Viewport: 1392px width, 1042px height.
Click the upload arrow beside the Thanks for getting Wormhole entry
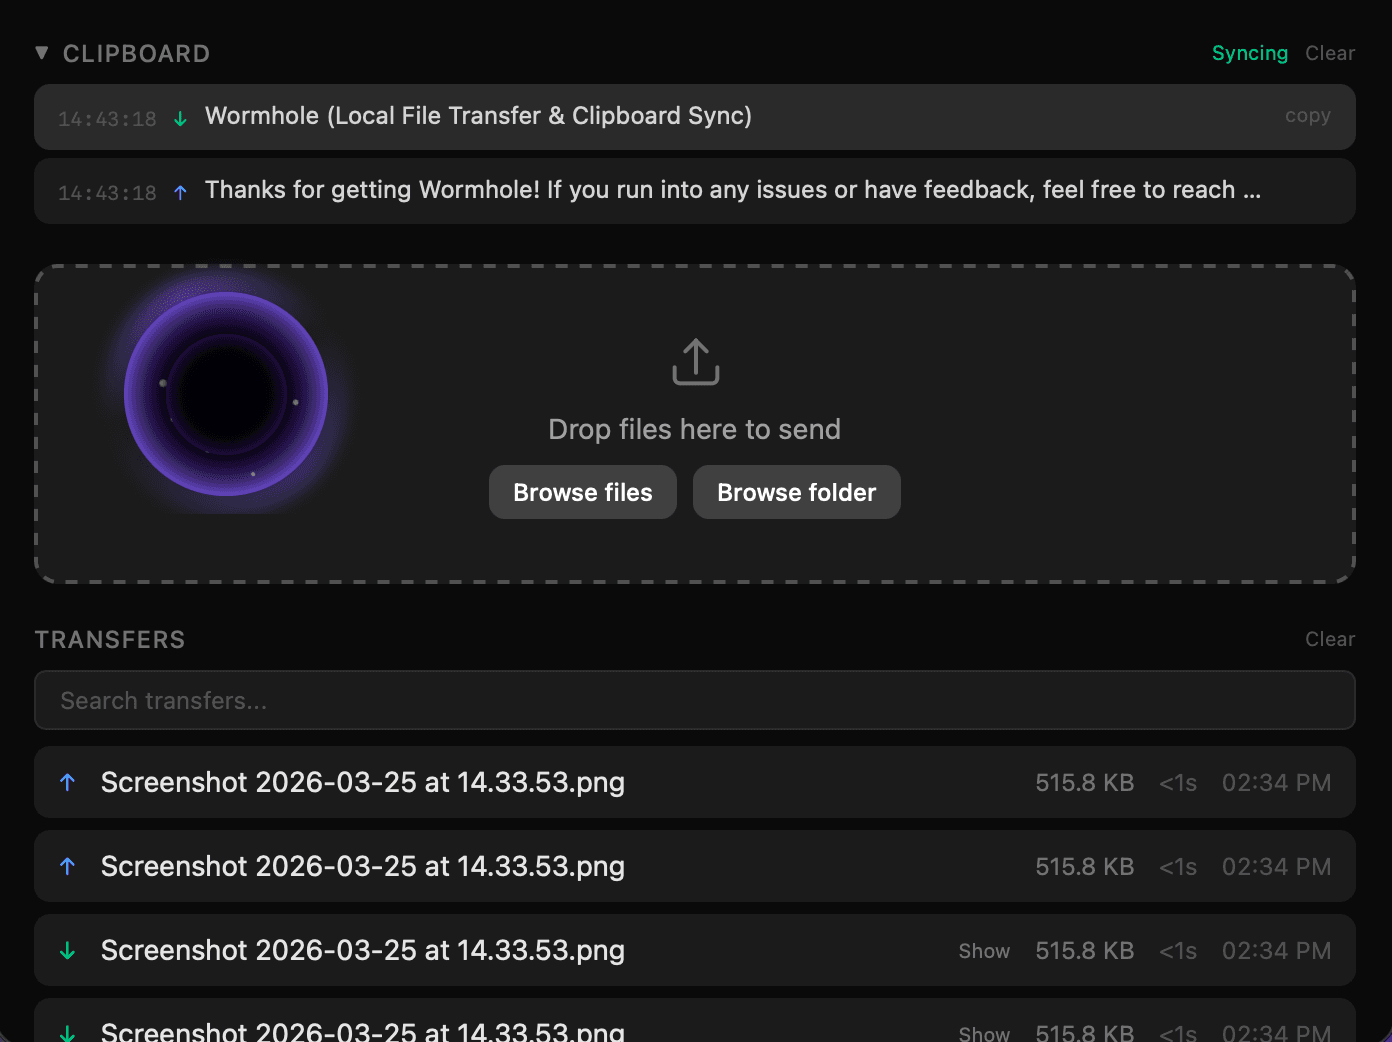[179, 191]
